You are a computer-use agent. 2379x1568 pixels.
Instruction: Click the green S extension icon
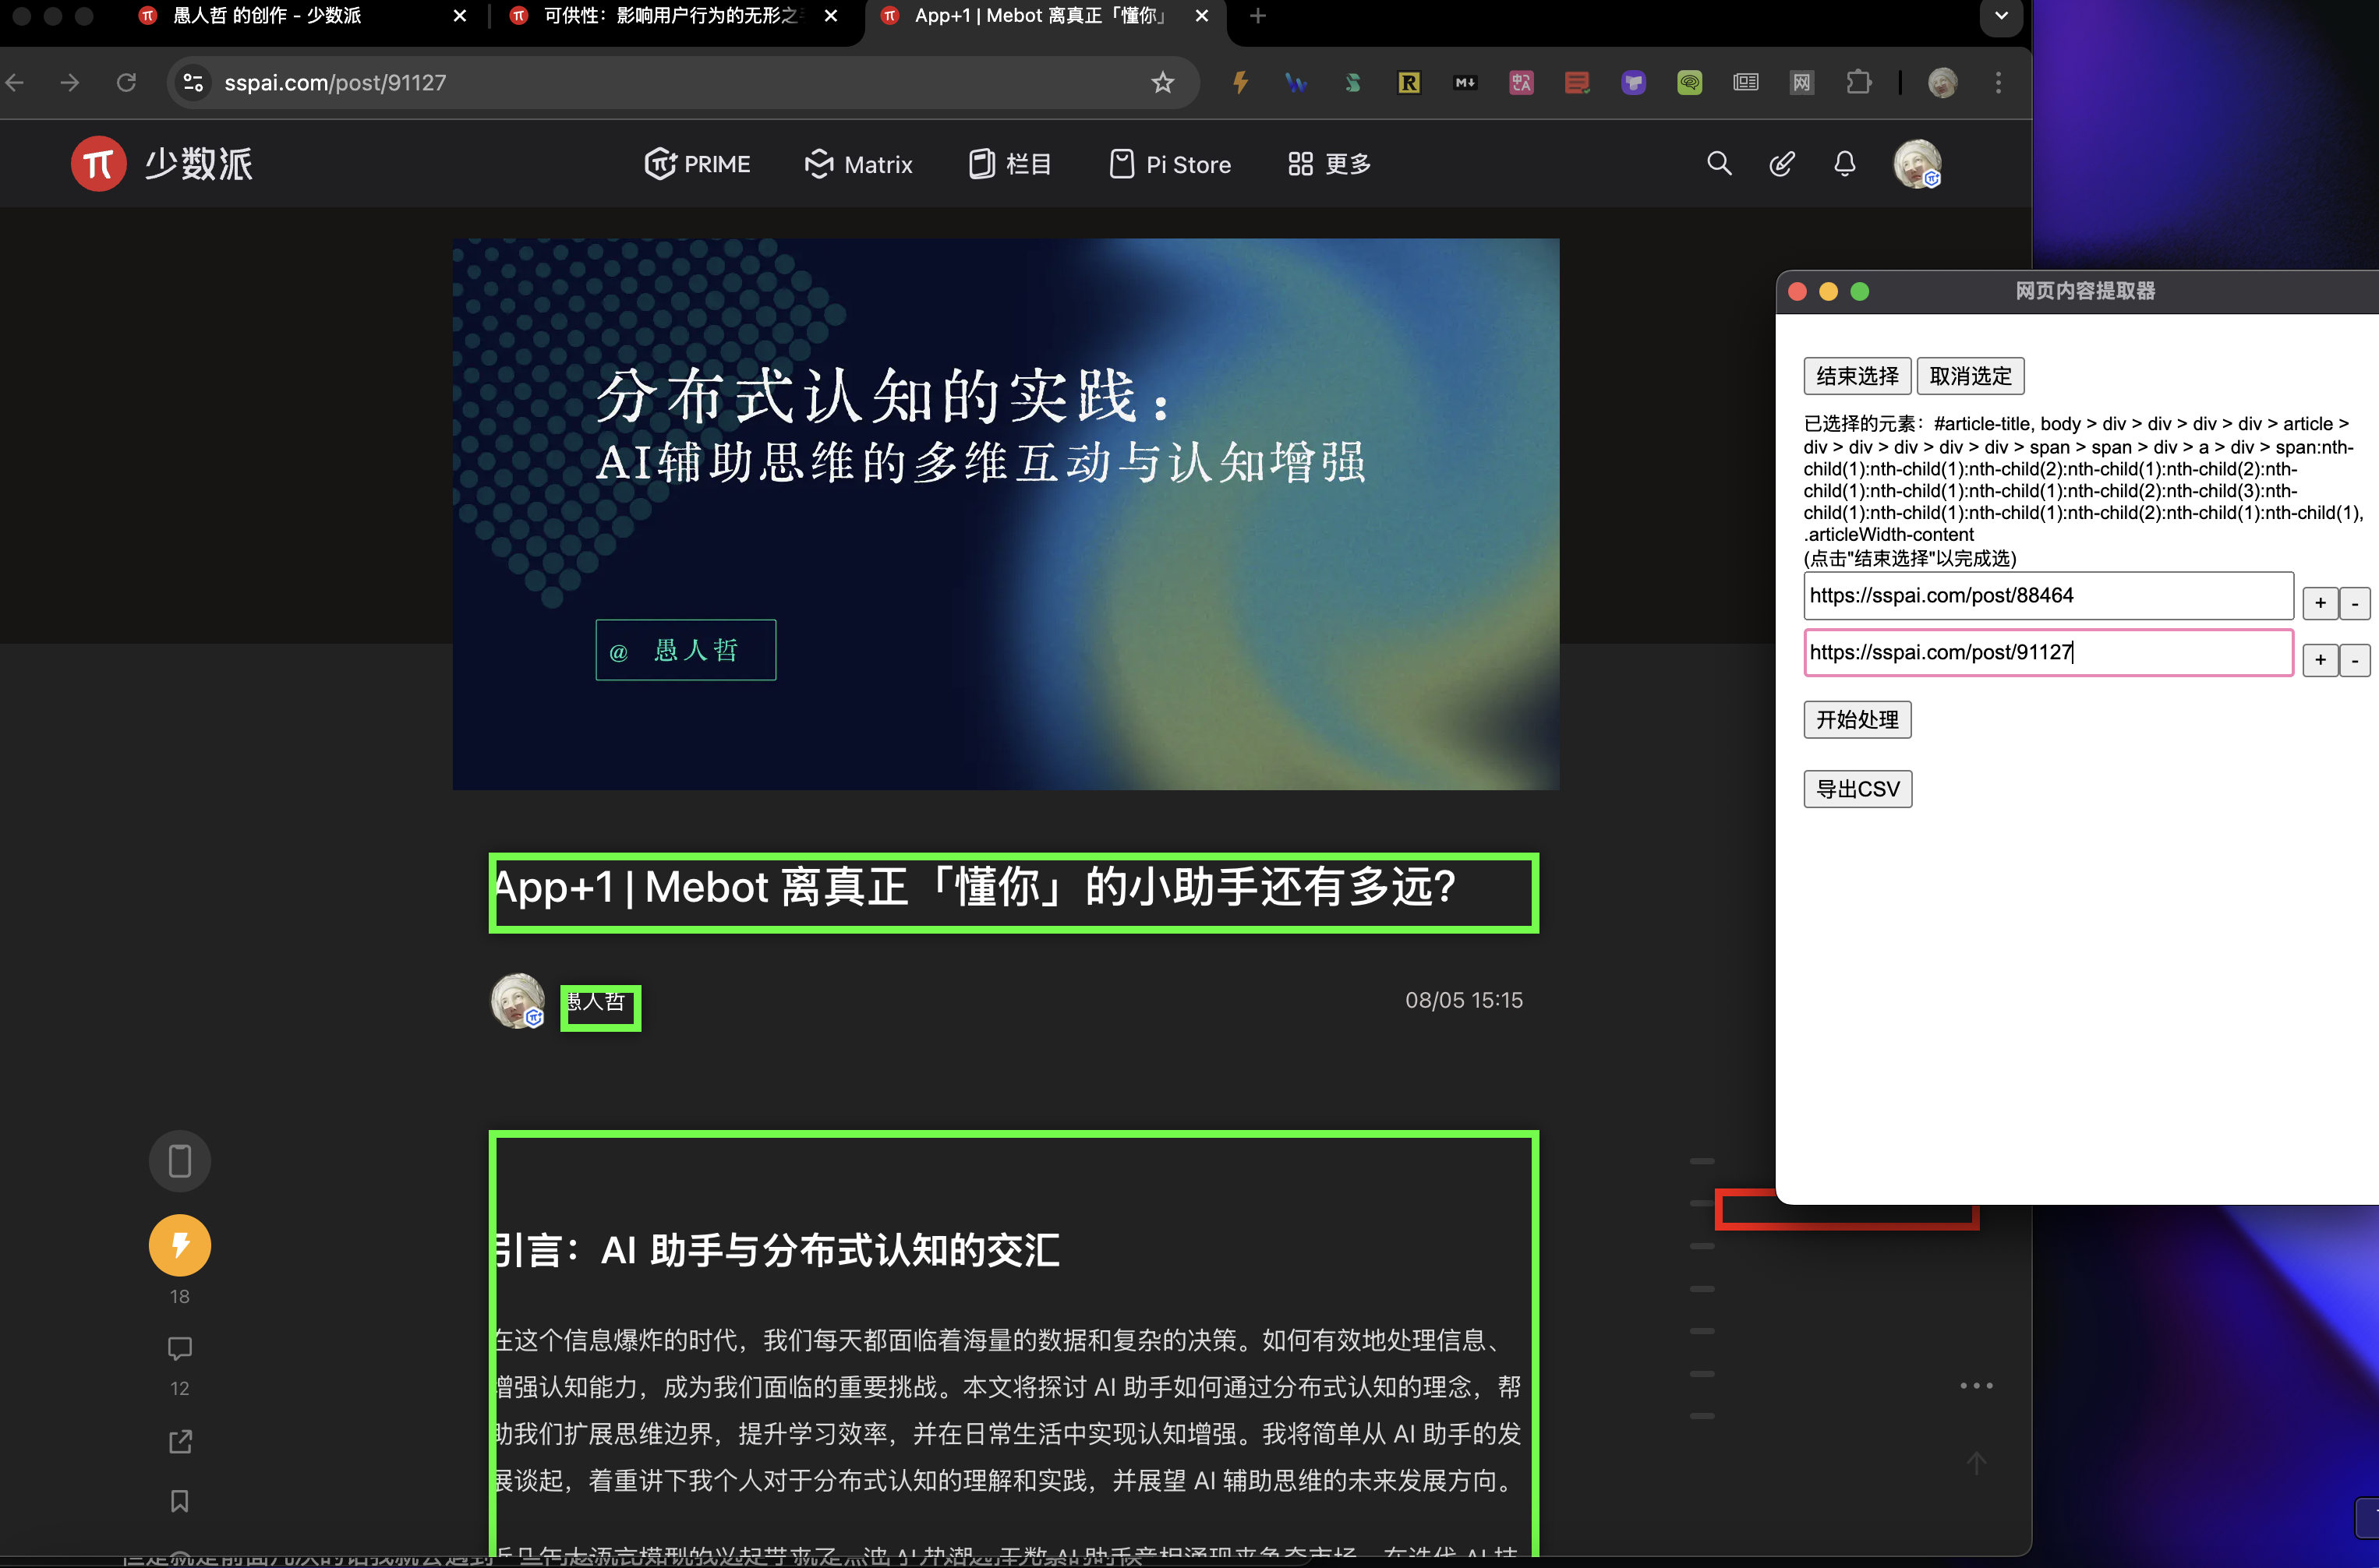tap(1353, 82)
